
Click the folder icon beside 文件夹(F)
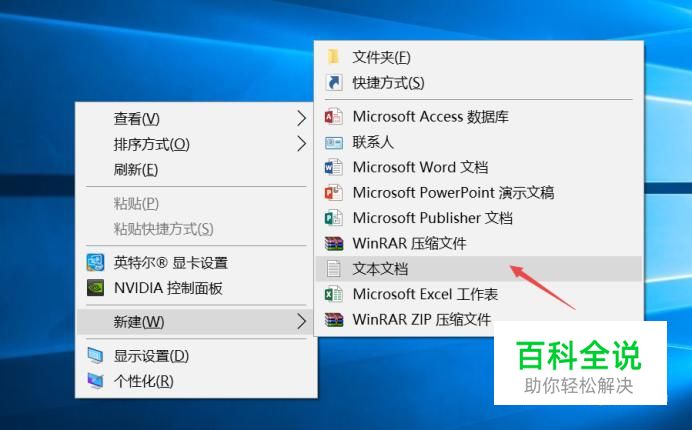coord(334,57)
